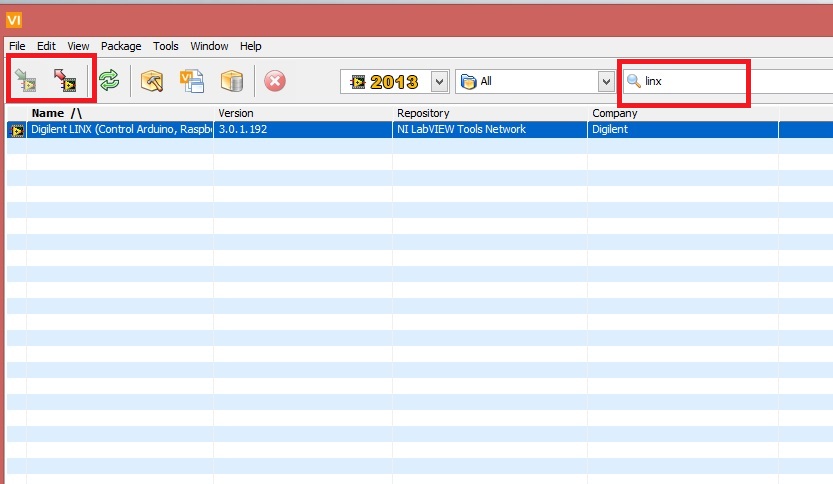Click the VI app icon in title bar

(14, 21)
